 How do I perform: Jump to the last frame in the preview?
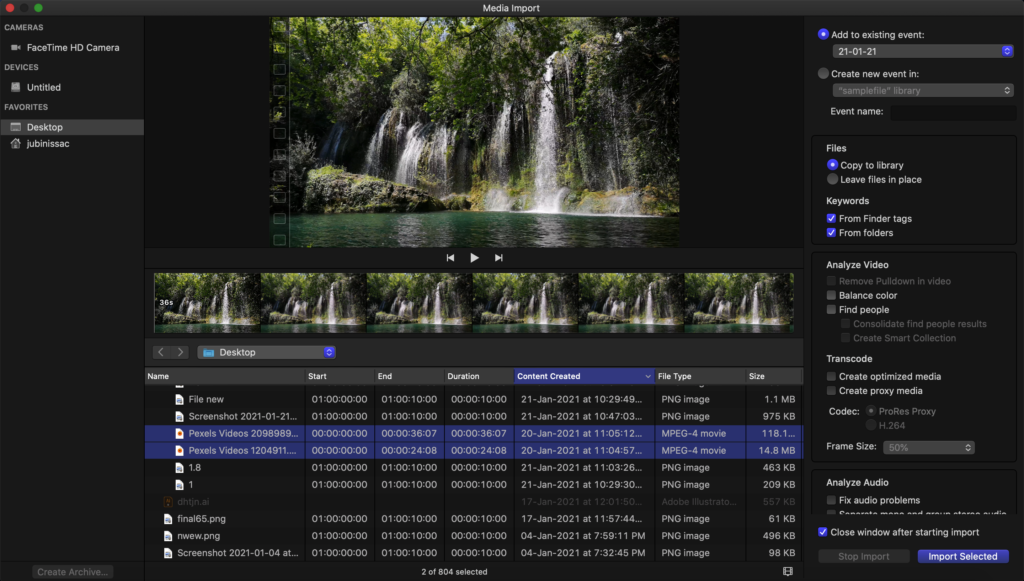[498, 257]
